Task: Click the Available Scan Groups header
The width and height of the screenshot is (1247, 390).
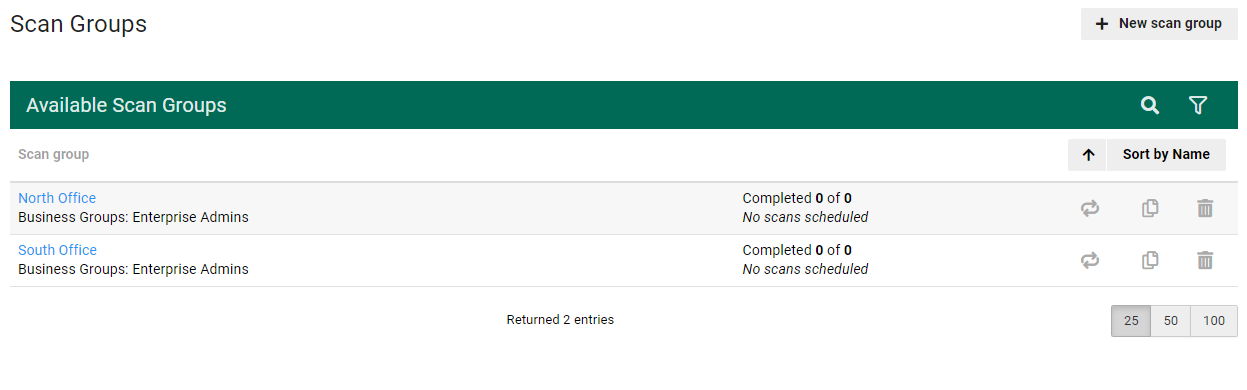Action: pyautogui.click(x=126, y=105)
